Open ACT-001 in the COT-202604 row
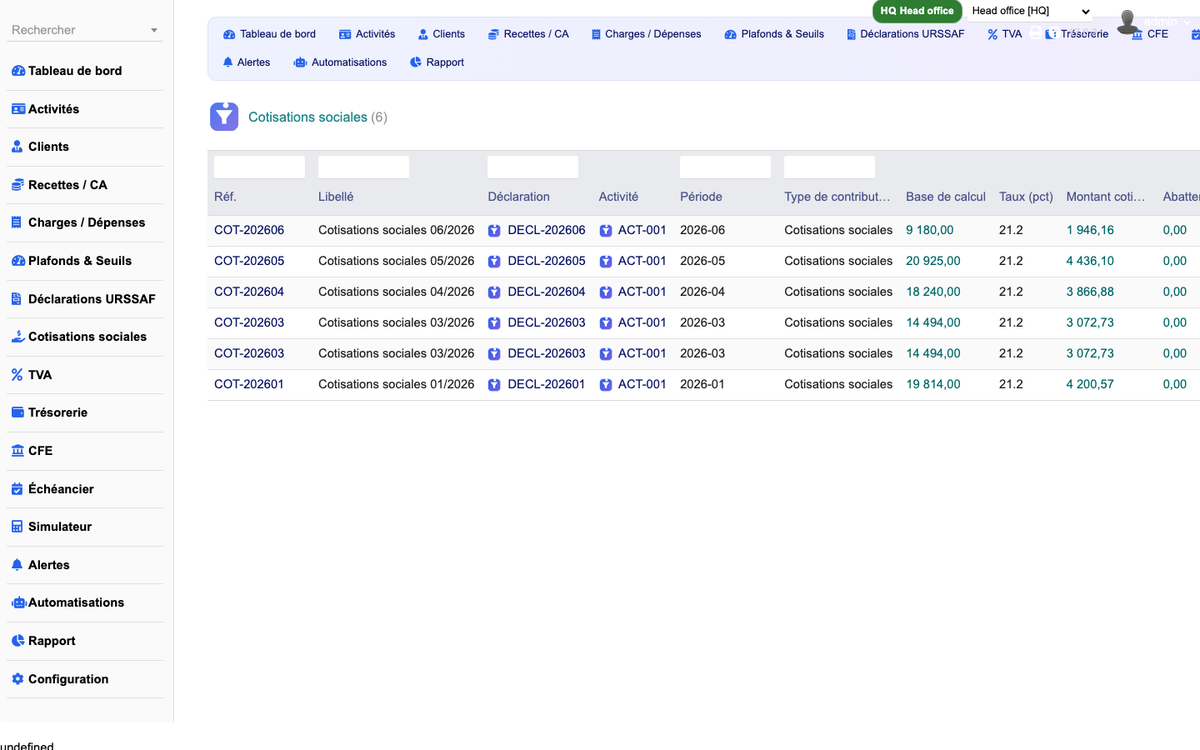The image size is (1200, 750). click(642, 292)
